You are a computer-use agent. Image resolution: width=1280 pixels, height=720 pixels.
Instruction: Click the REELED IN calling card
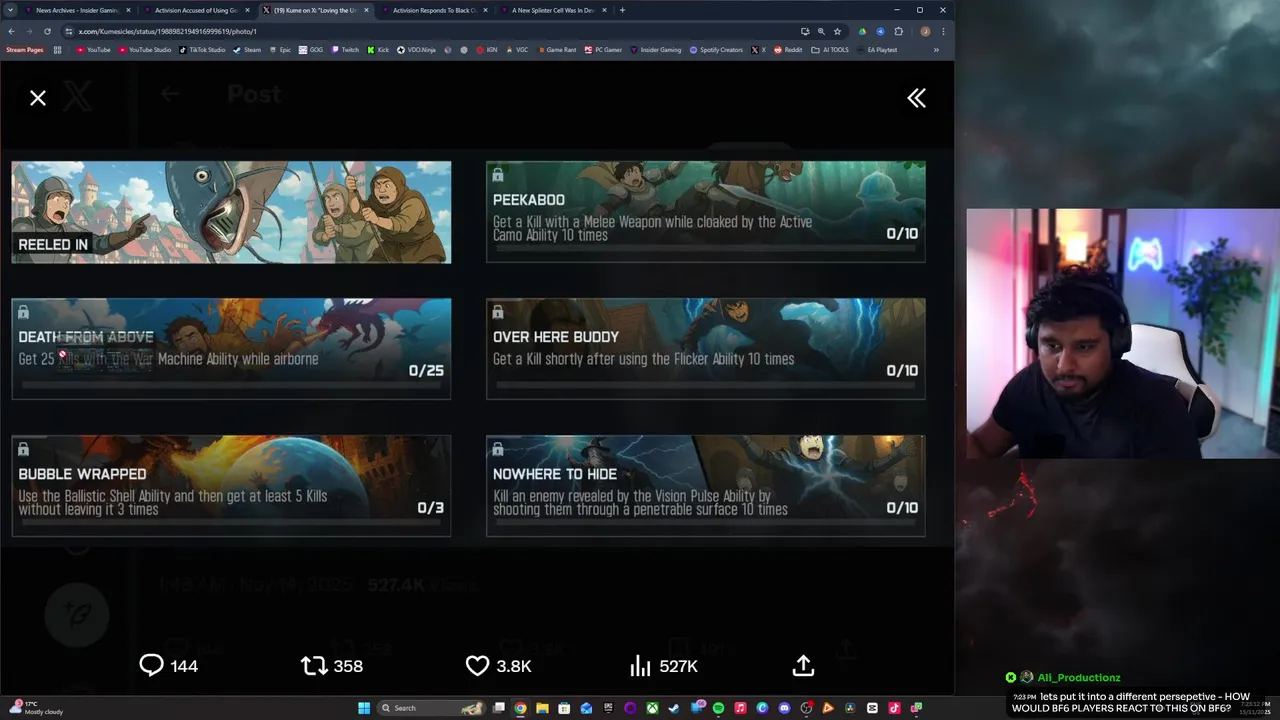click(231, 212)
